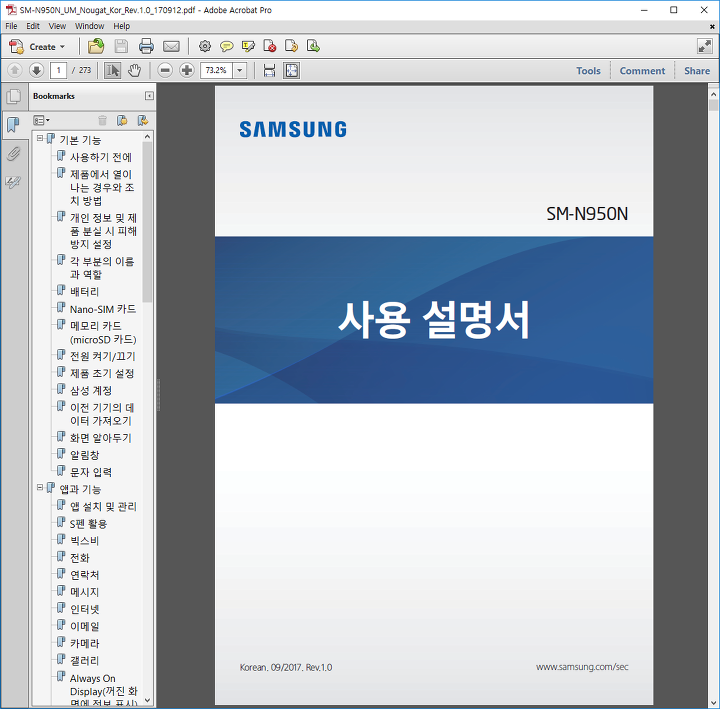
Task: Open the 카메라 bookmark
Action: (84, 643)
